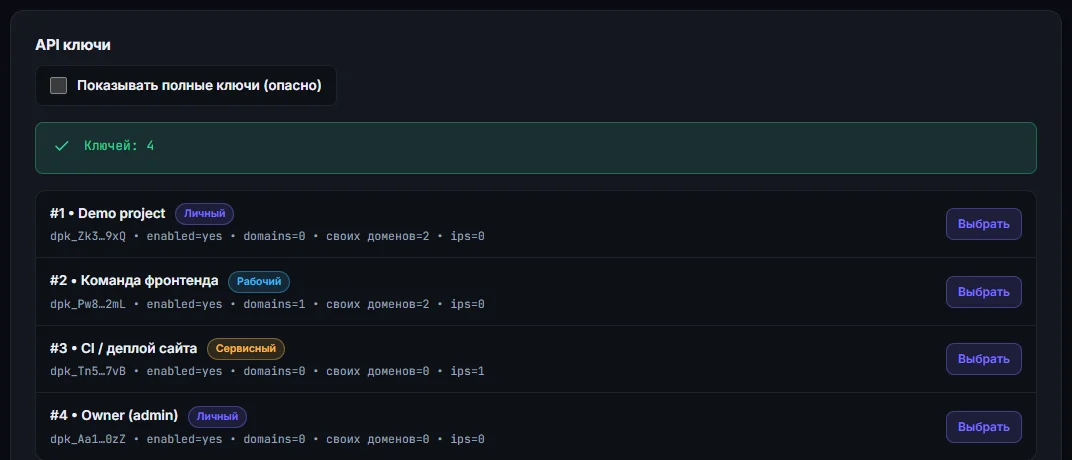
Task: Open the '#1 • Demo project' title
Action: click(x=107, y=213)
